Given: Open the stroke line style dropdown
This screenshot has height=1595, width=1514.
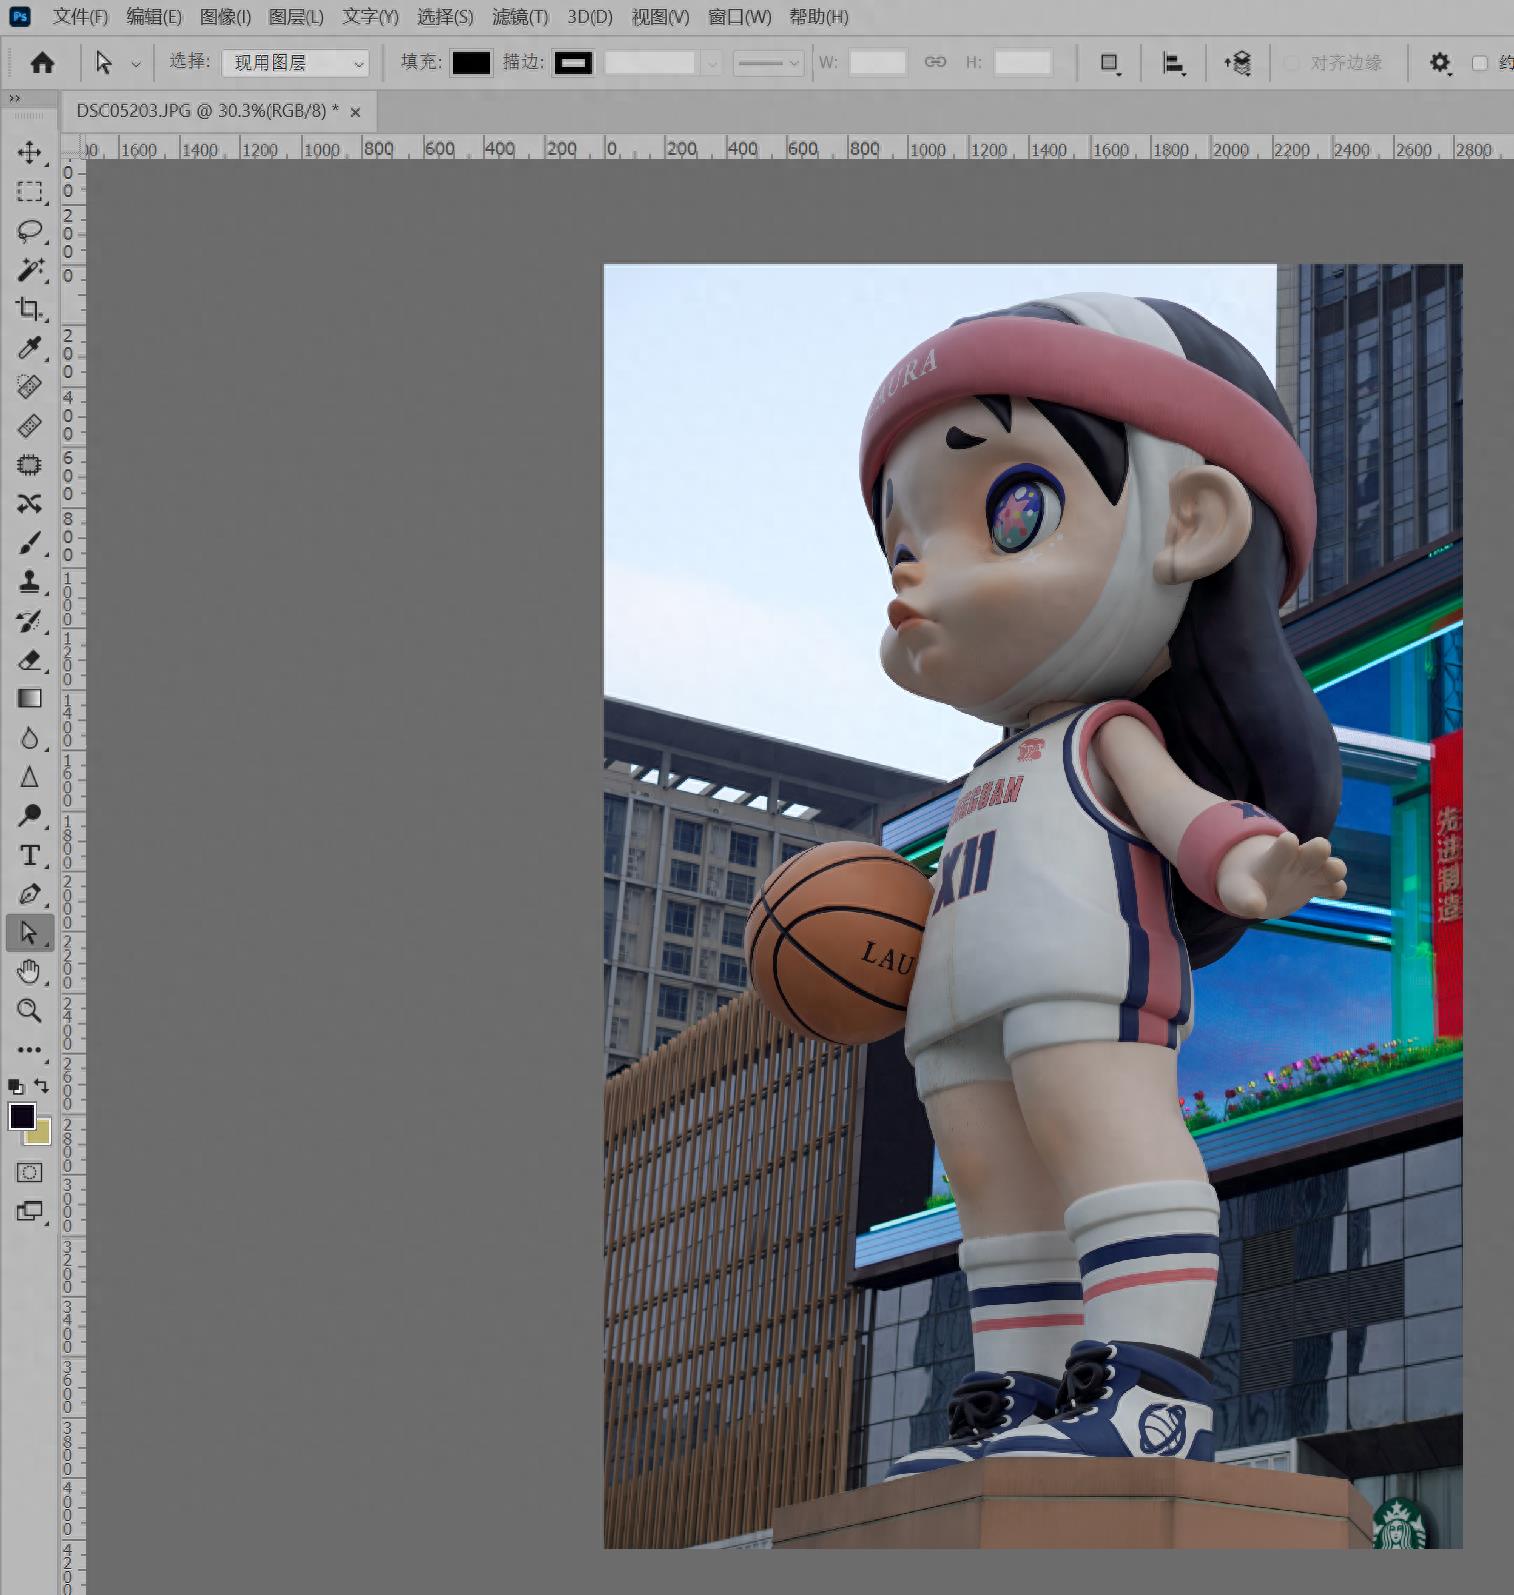Looking at the screenshot, I should tap(768, 63).
